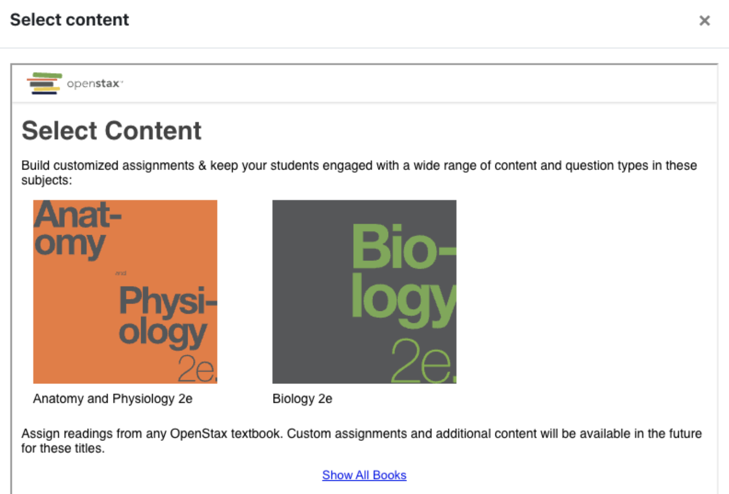Click the small "and" on Anatomy cover
The height and width of the screenshot is (494, 729).
pyautogui.click(x=121, y=272)
